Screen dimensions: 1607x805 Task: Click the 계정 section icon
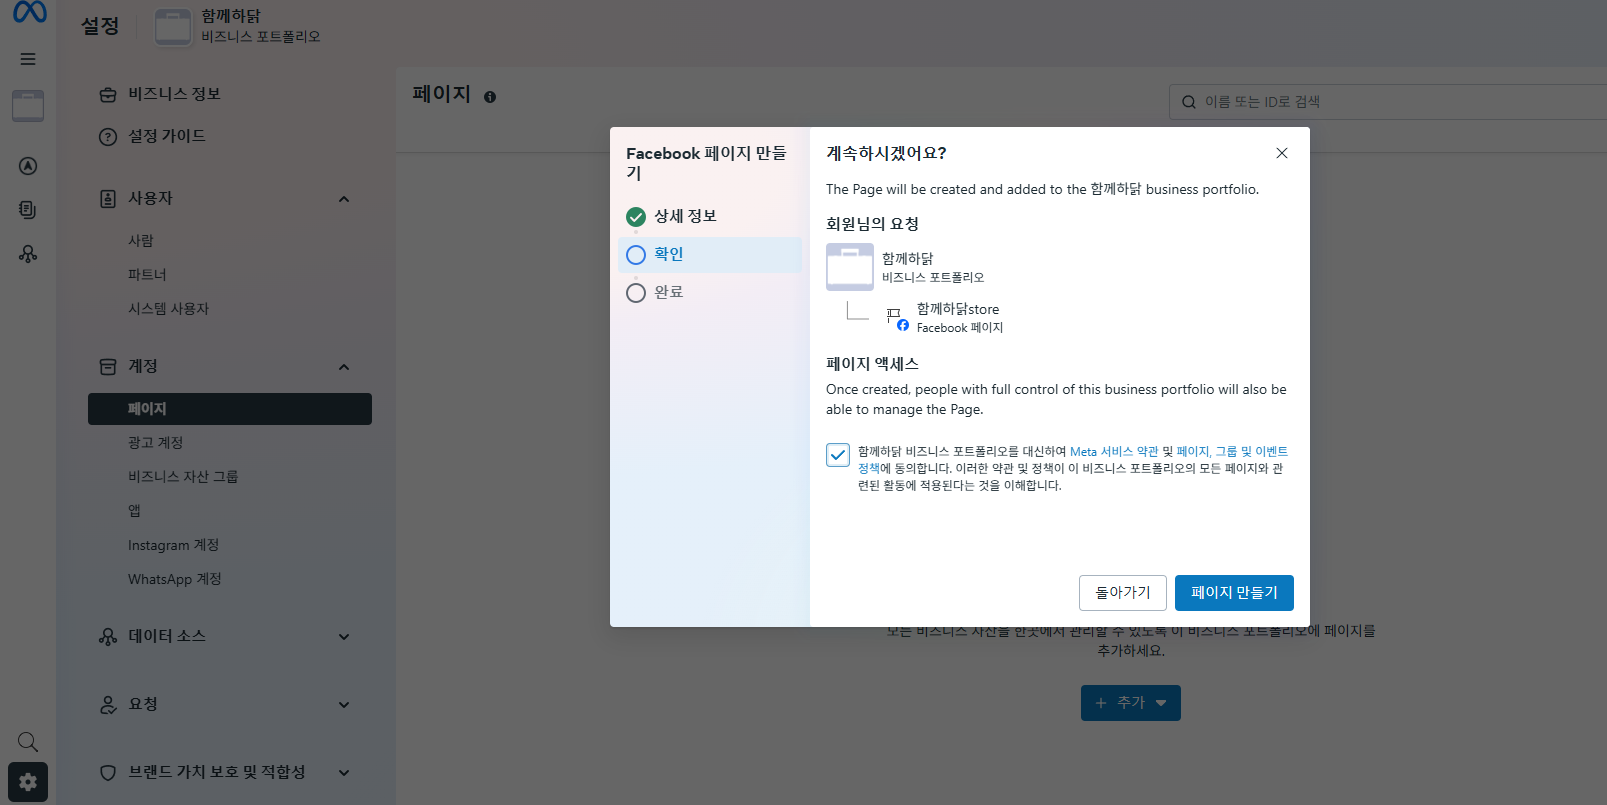(108, 367)
